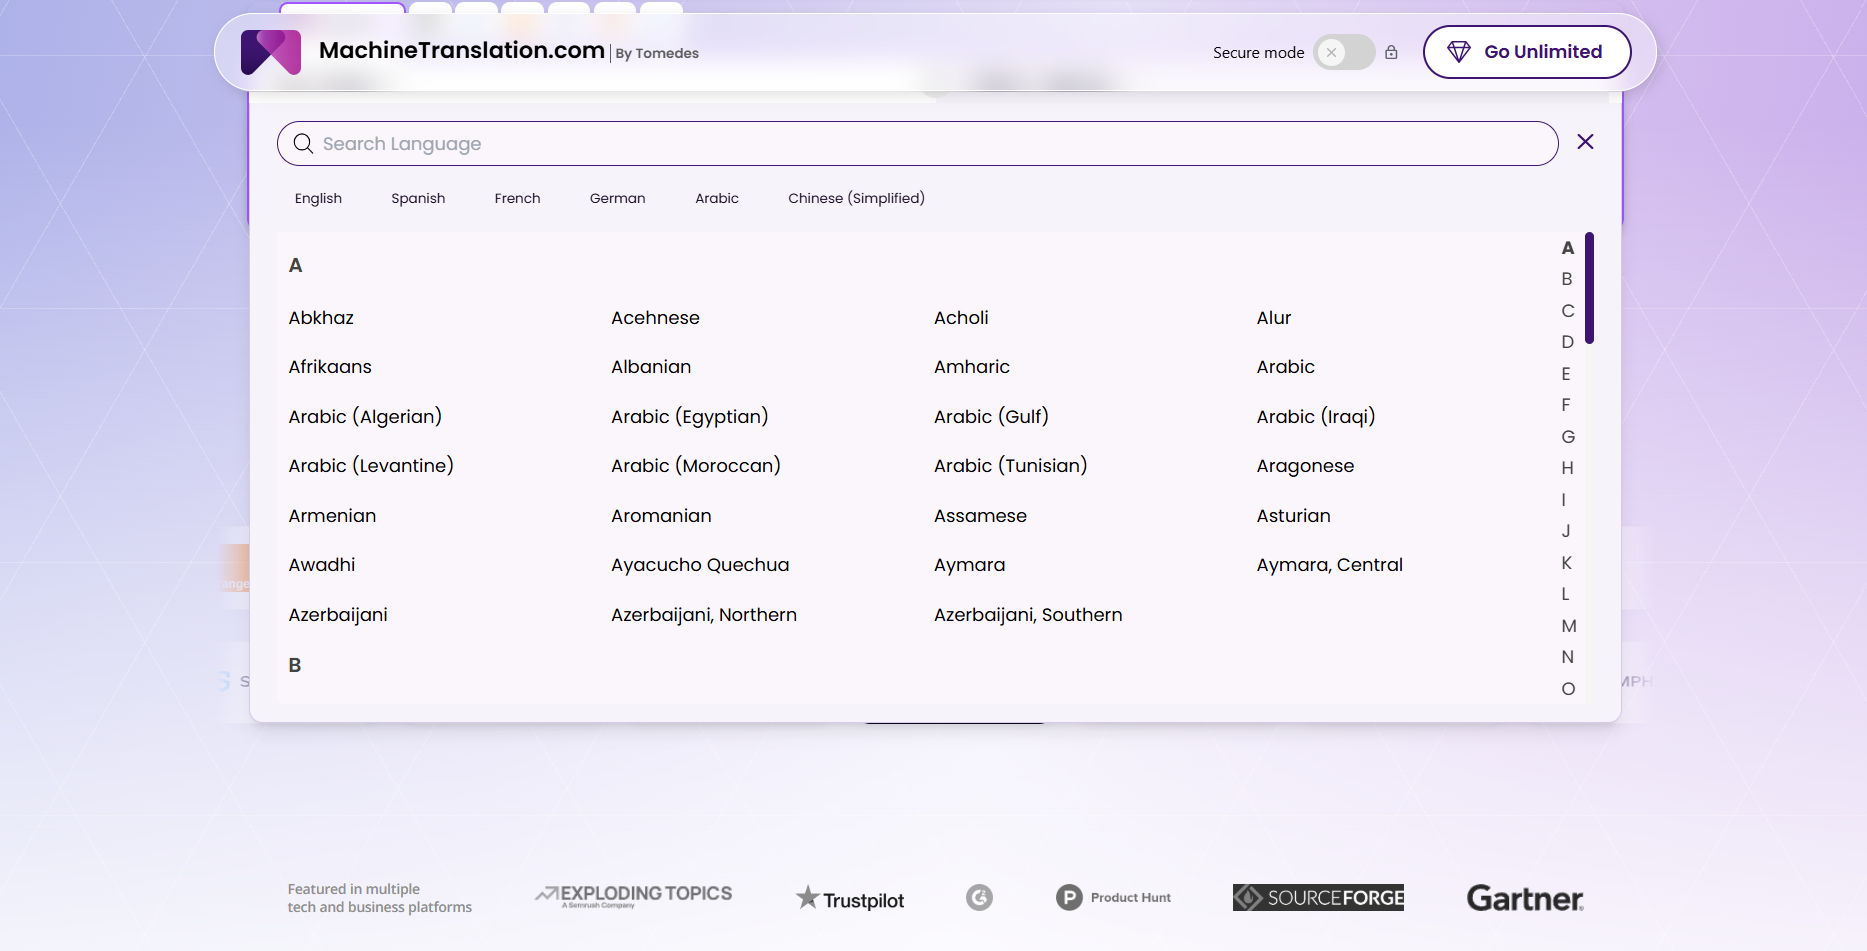Choose Aromanian language

[x=661, y=516]
